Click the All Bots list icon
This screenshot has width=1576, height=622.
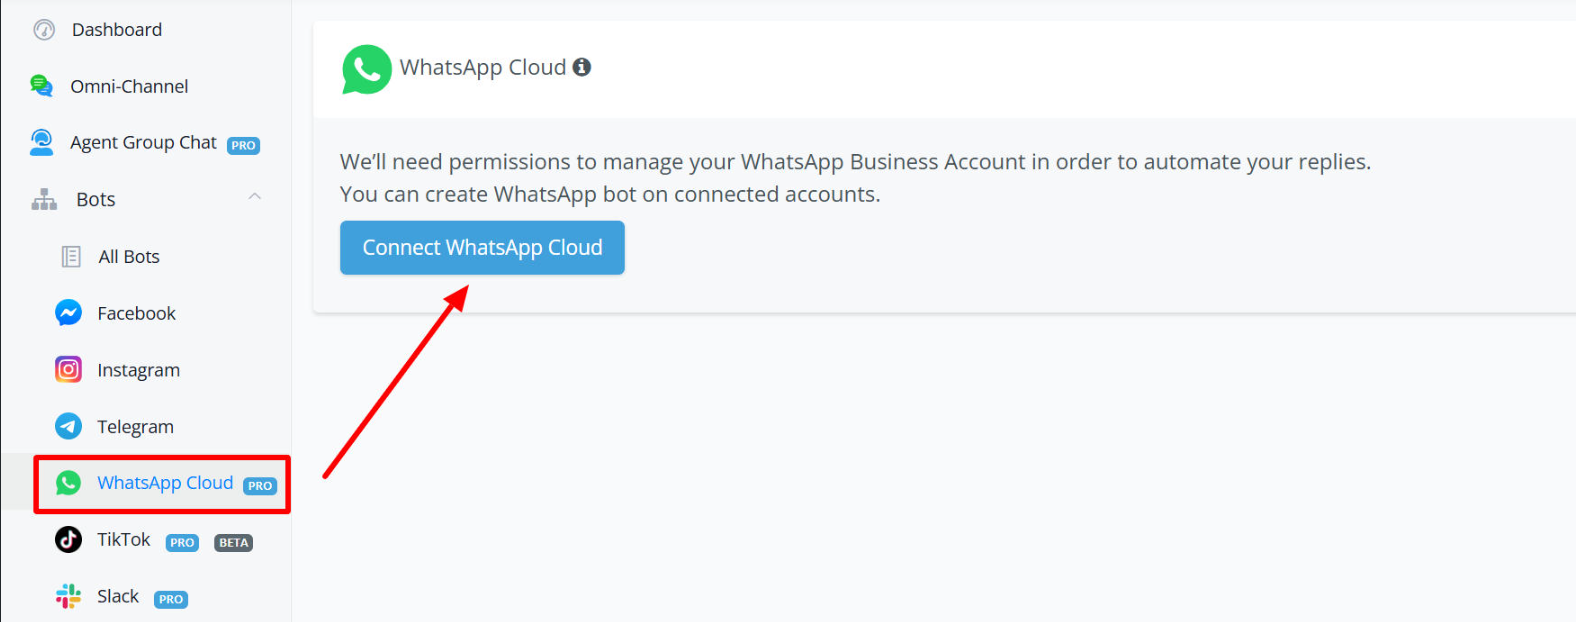(71, 257)
